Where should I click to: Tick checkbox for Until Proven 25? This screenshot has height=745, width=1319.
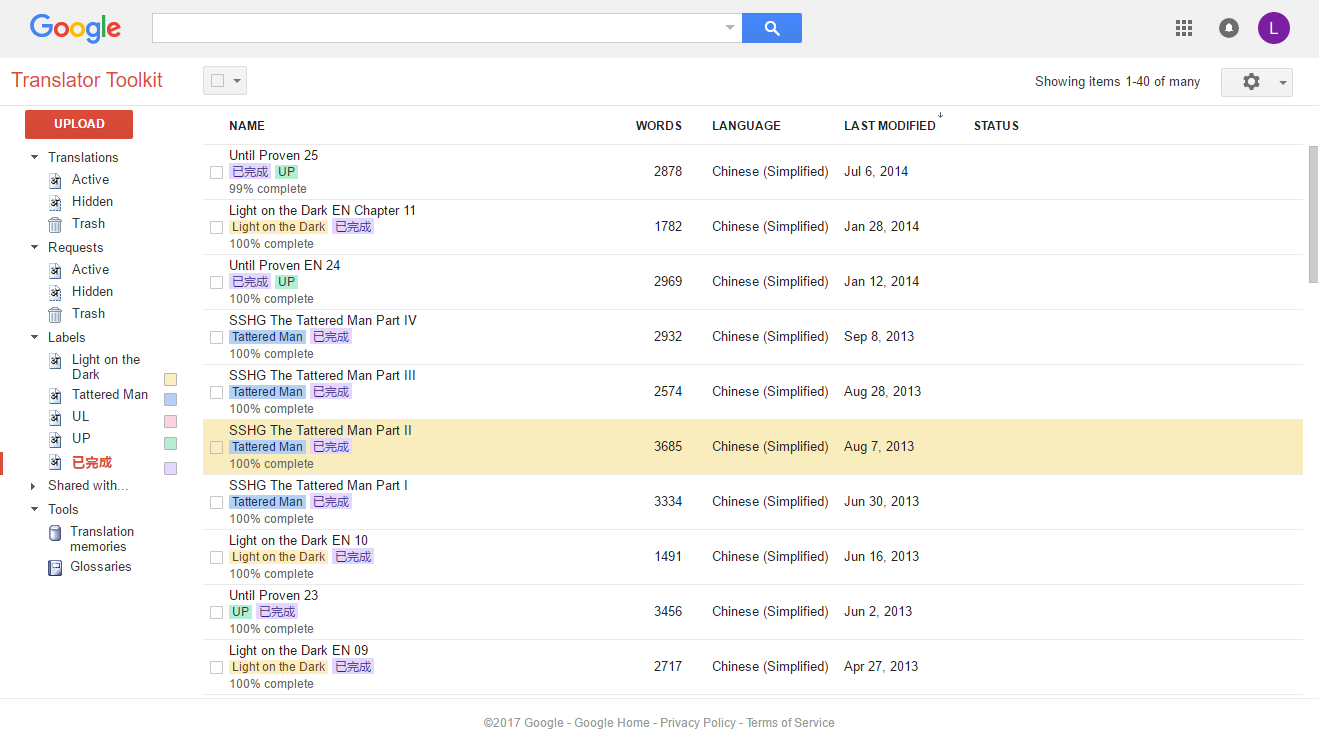pyautogui.click(x=216, y=172)
